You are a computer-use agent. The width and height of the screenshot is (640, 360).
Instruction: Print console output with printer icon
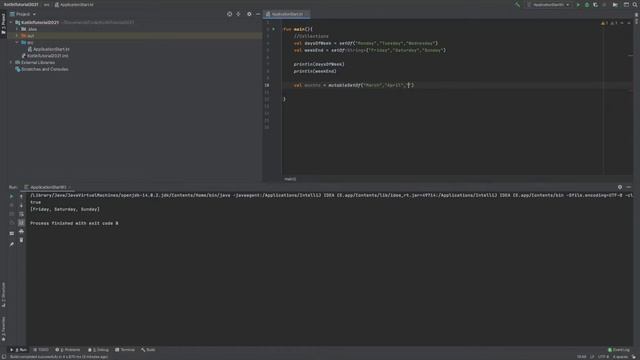click(x=21, y=231)
